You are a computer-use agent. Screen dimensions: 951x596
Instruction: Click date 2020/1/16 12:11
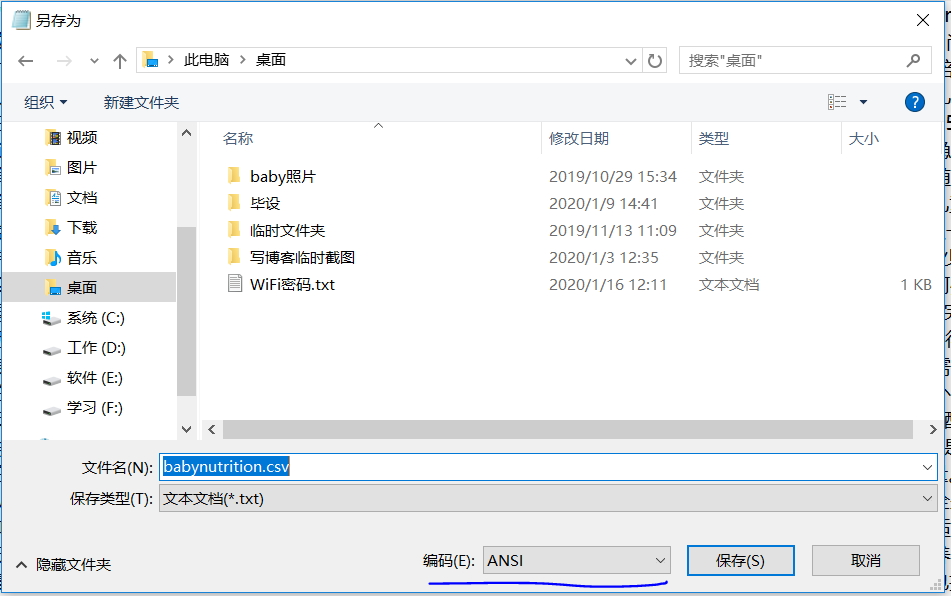(608, 284)
